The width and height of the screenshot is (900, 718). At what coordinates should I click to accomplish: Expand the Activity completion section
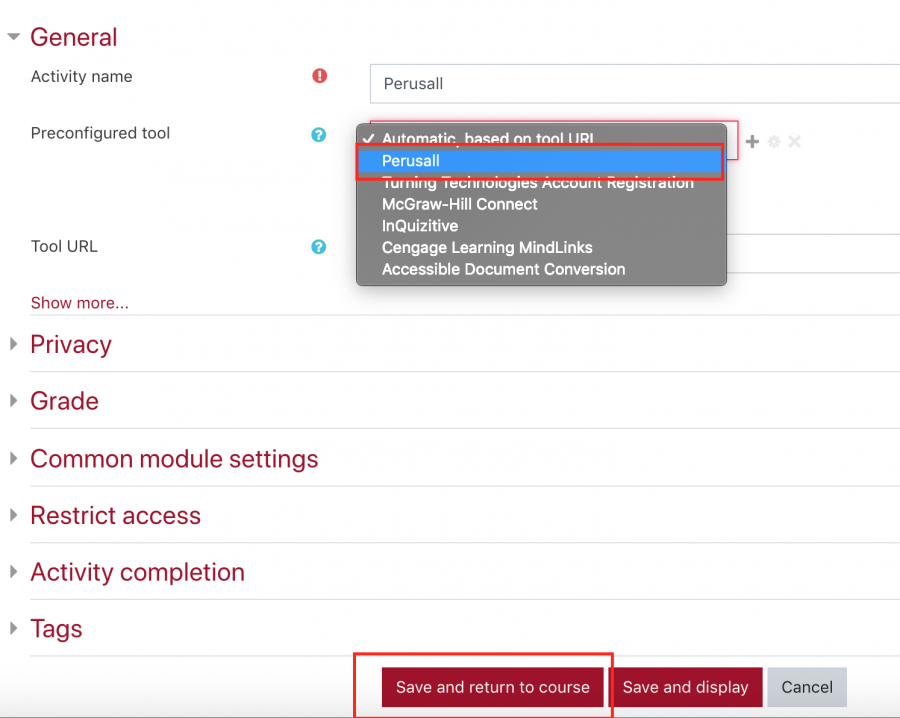14,572
